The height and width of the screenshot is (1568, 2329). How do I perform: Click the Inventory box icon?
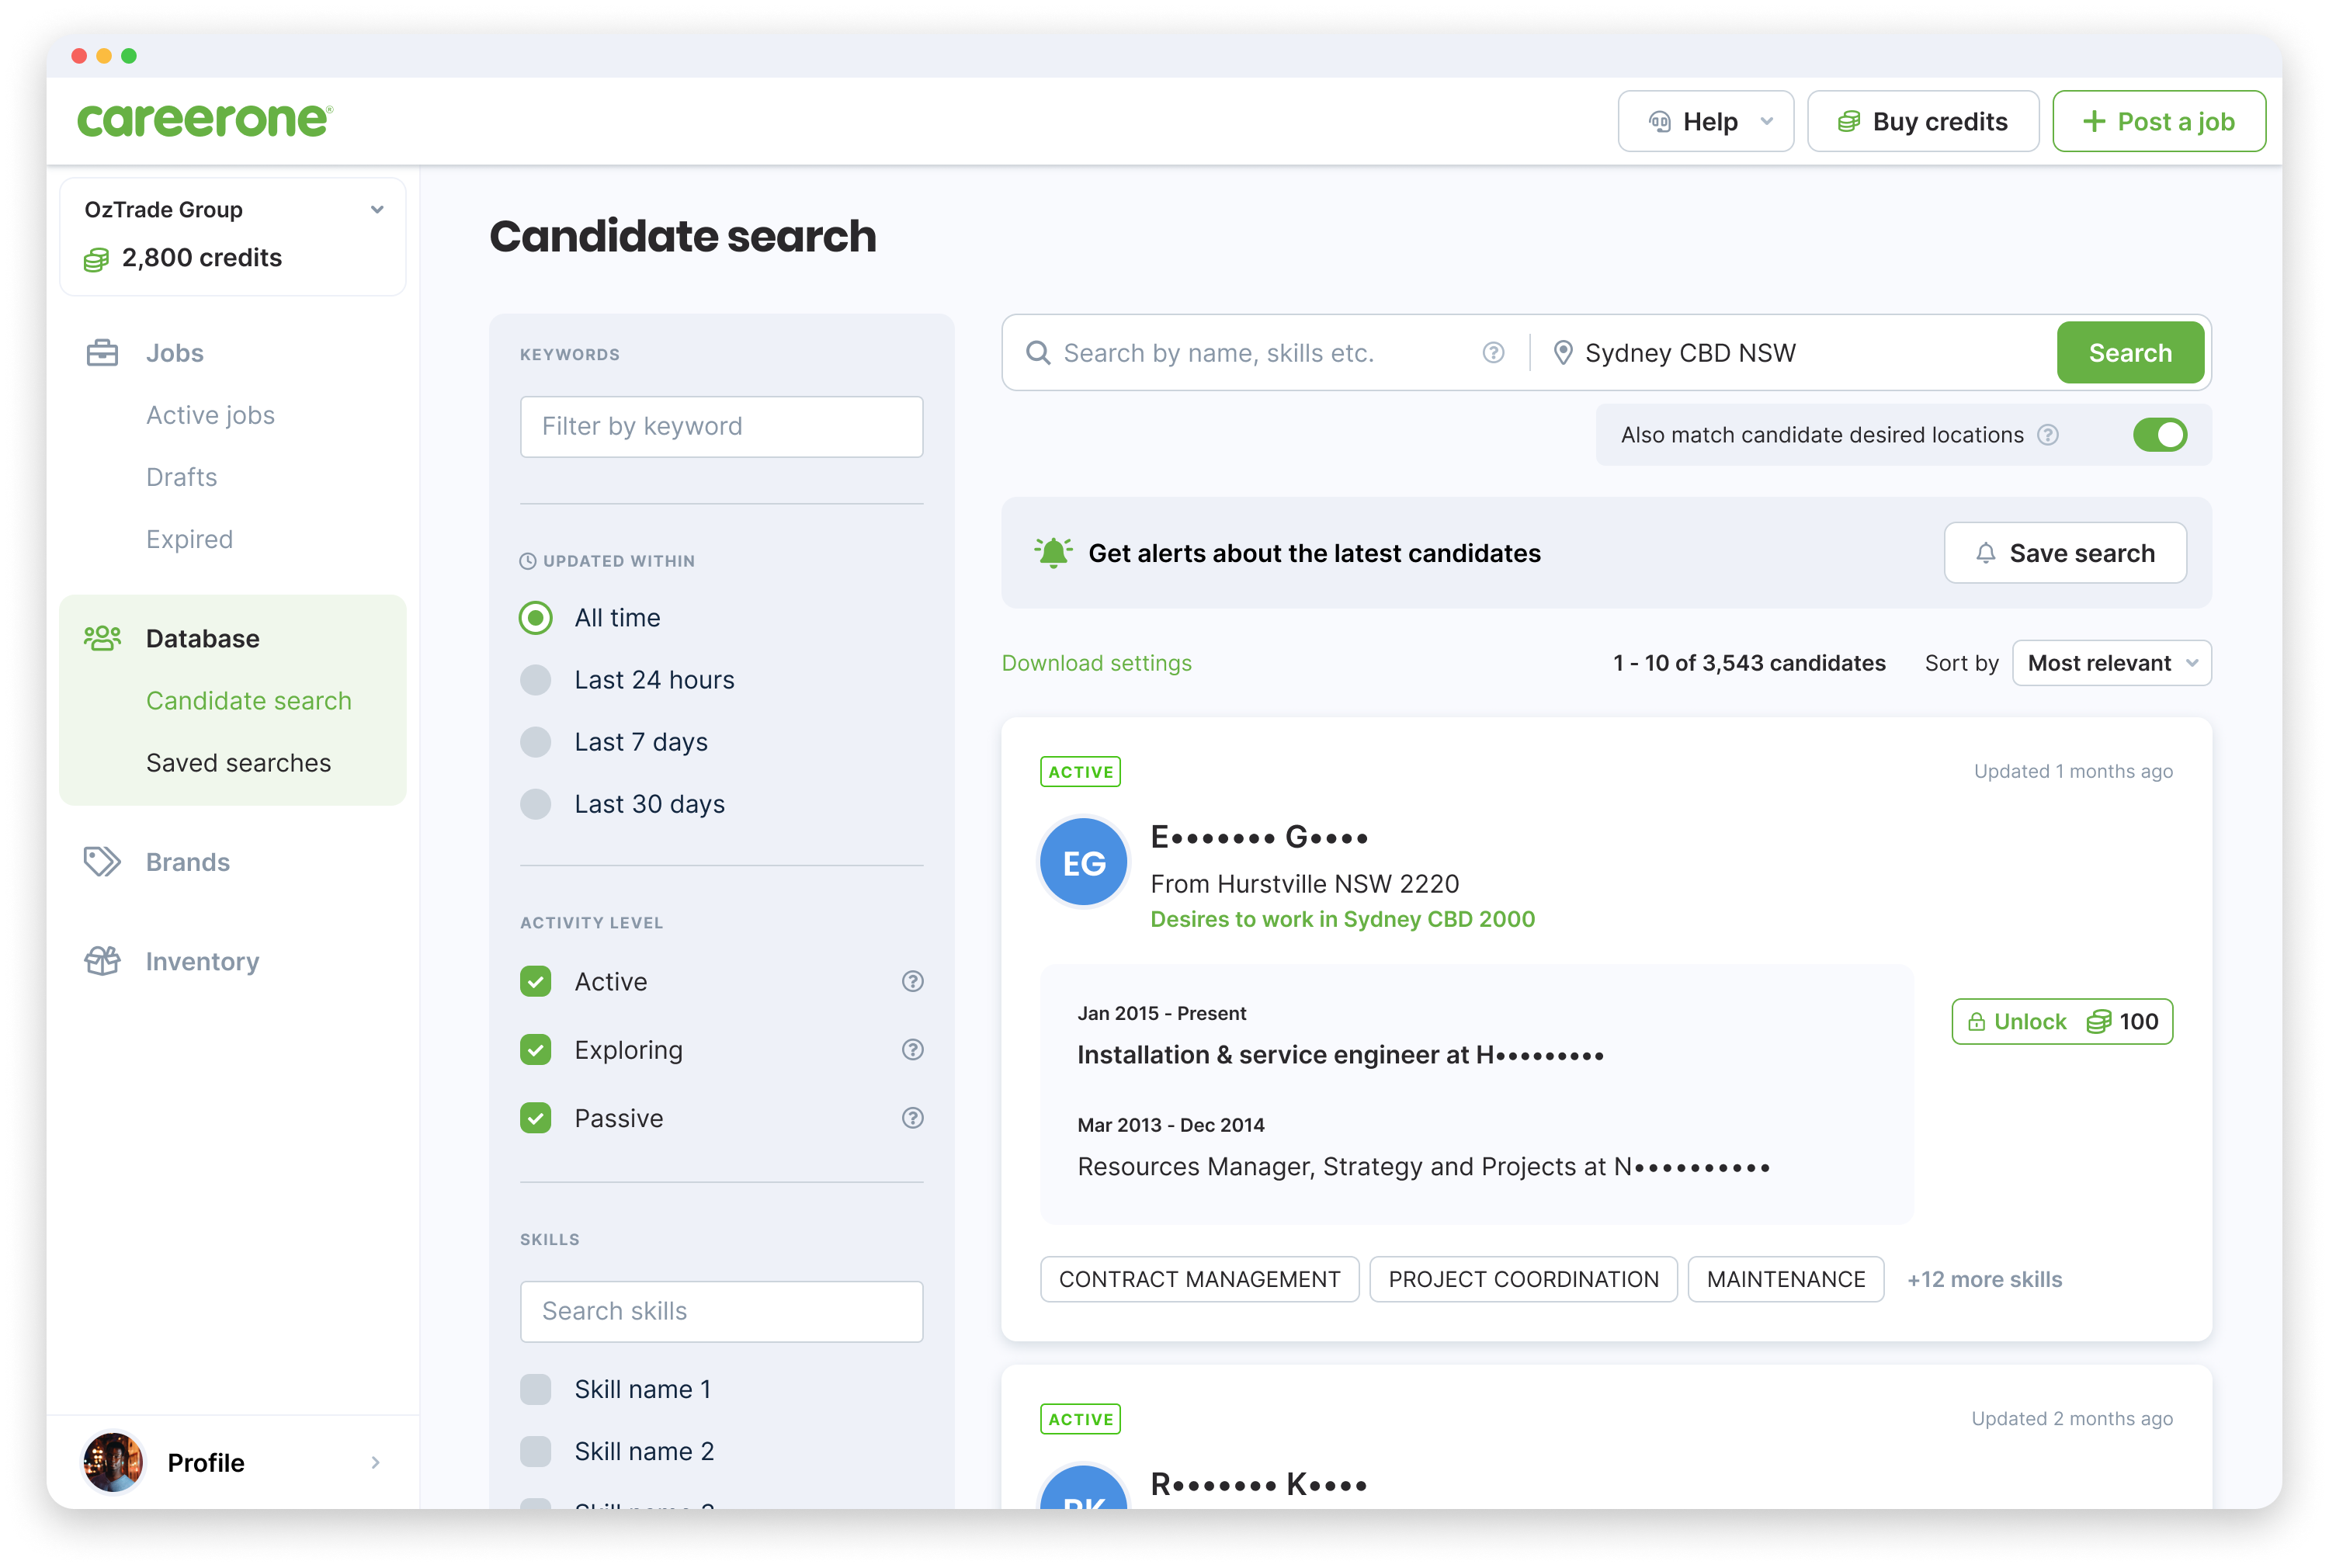(102, 961)
